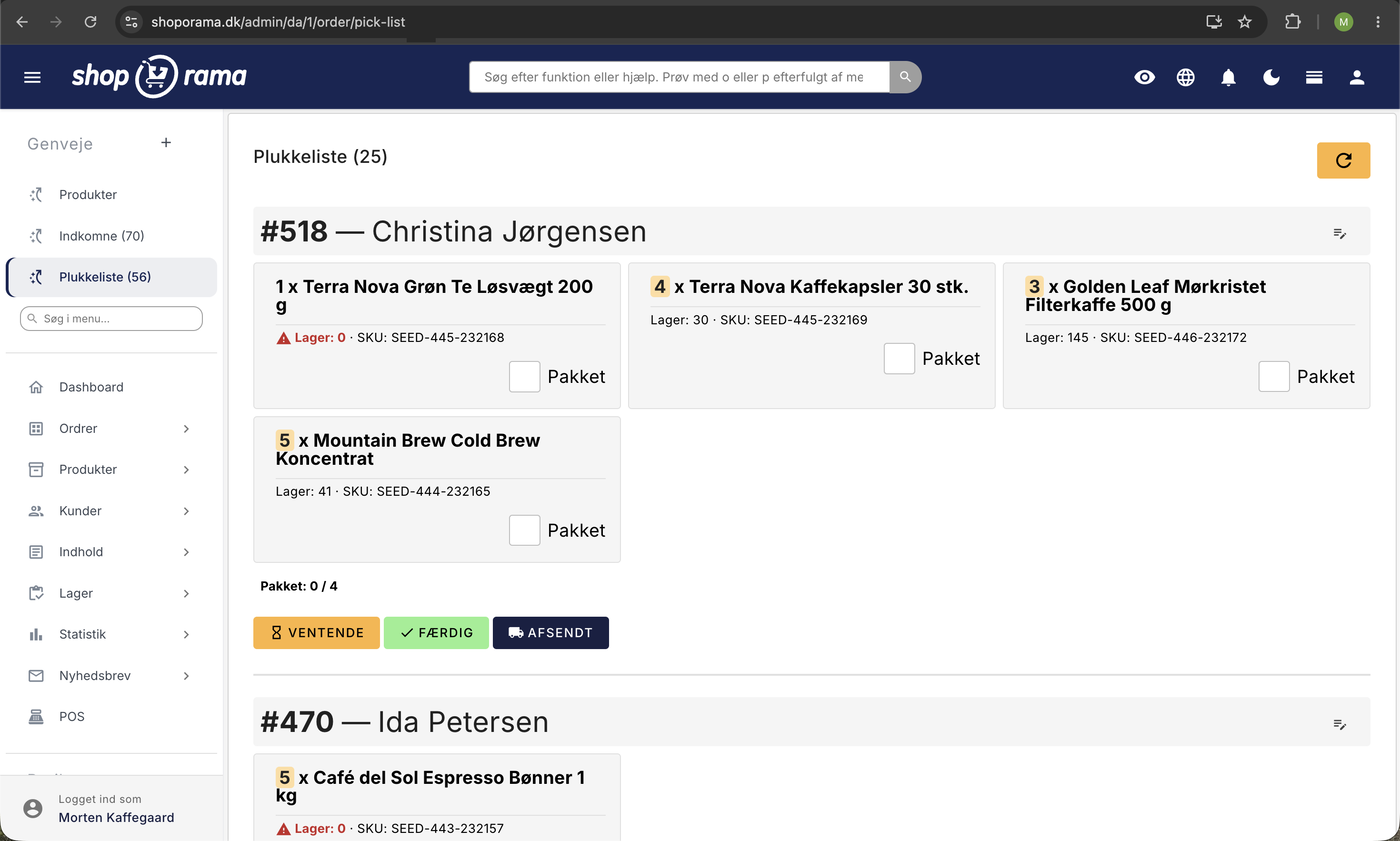Expand the Lager chevron
This screenshot has height=841, width=1400.
pyautogui.click(x=186, y=593)
